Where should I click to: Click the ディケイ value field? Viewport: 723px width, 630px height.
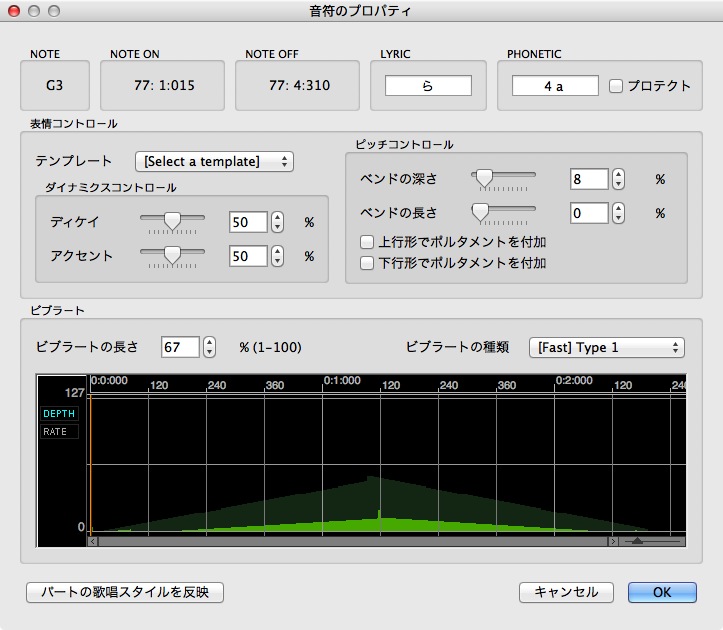[248, 222]
